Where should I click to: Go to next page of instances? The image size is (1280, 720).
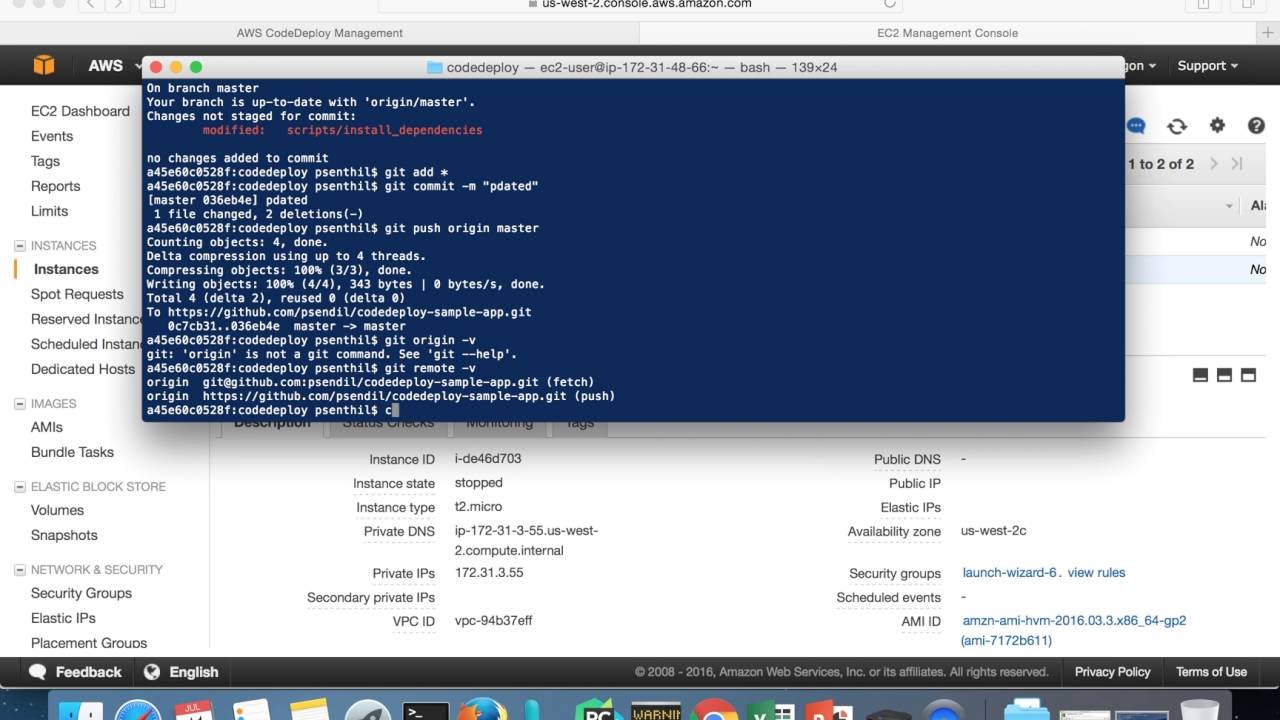coord(1214,164)
